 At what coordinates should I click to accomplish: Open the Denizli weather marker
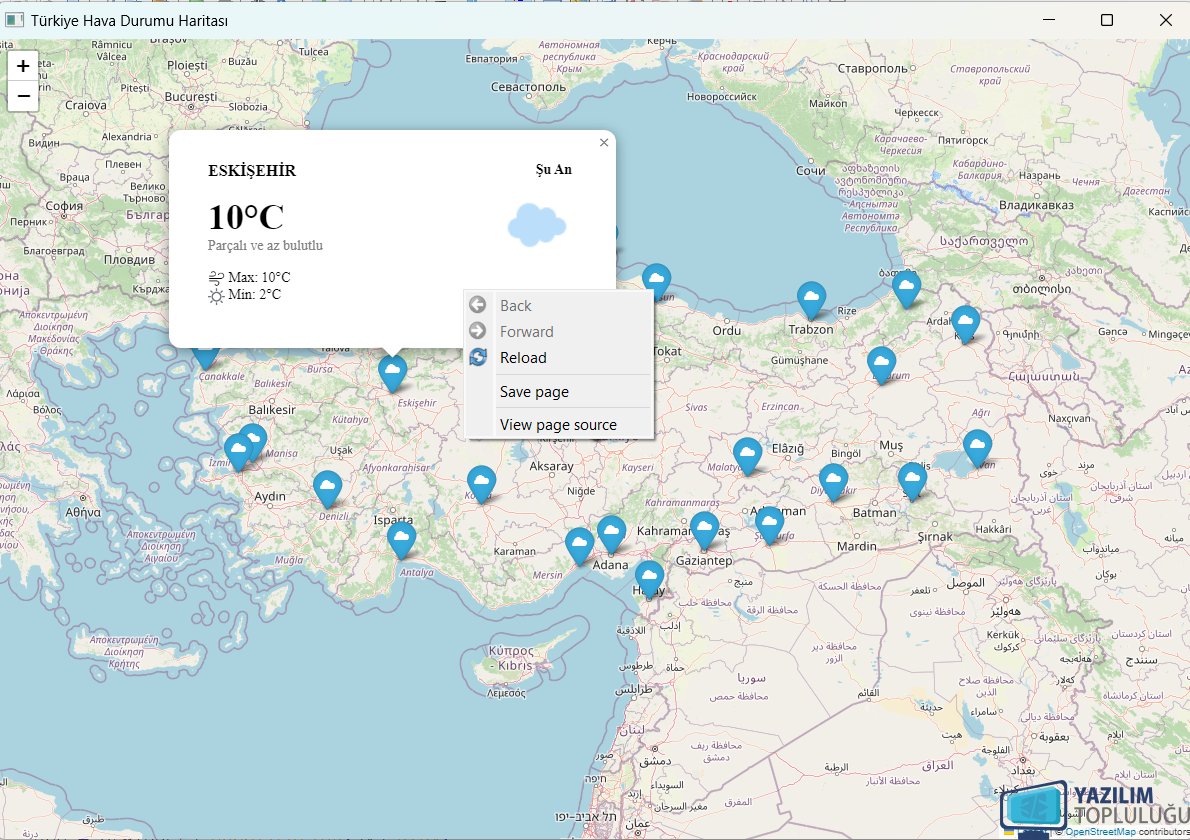point(328,489)
